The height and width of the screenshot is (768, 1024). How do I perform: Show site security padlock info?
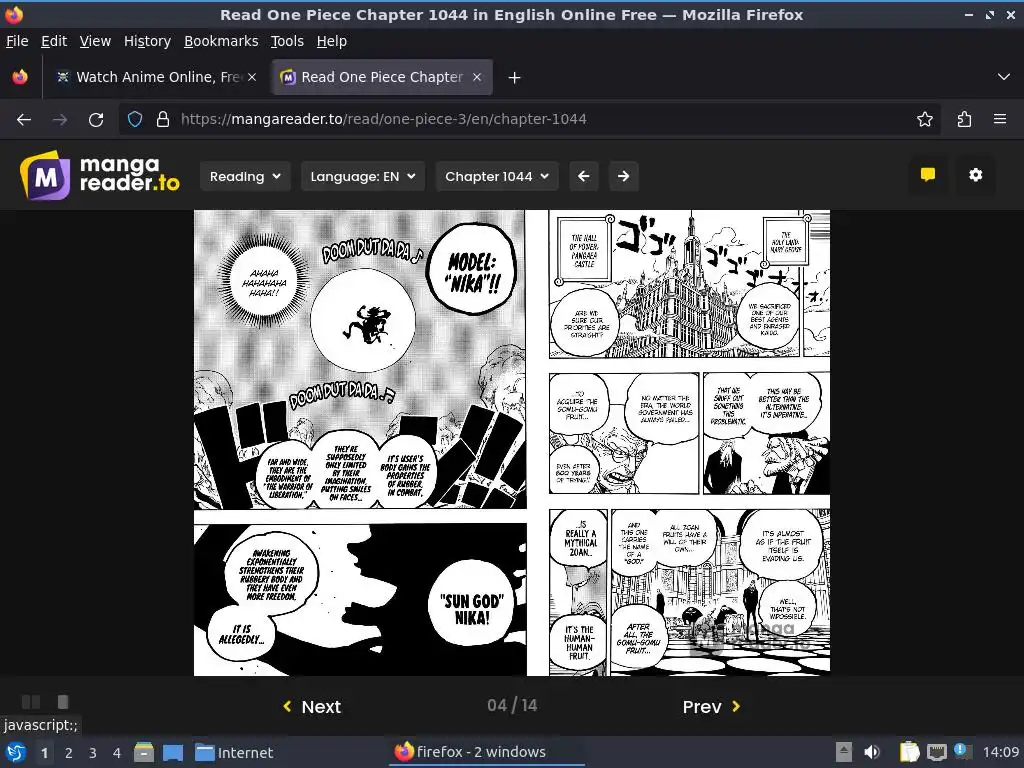pyautogui.click(x=163, y=119)
